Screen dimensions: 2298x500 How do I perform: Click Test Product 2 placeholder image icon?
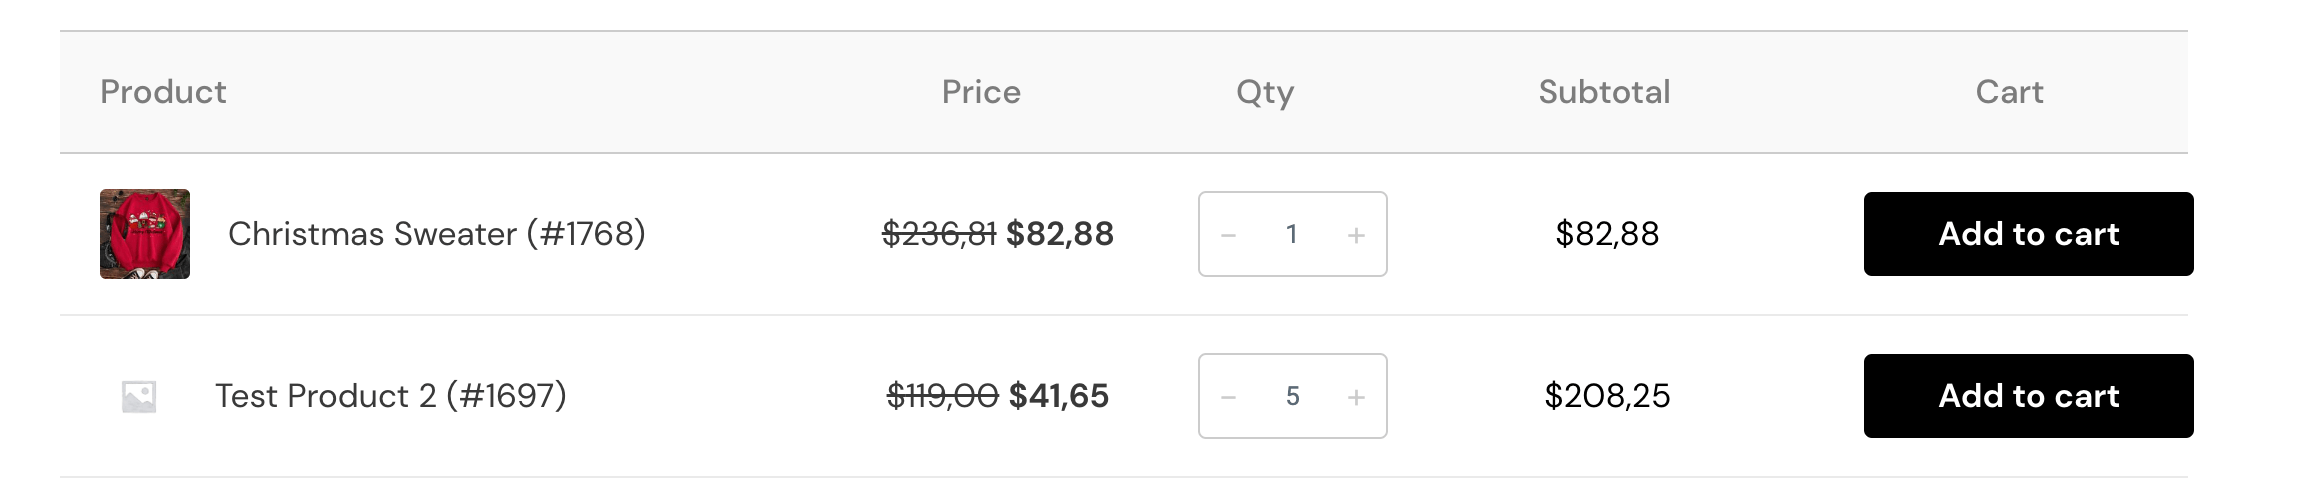139,396
